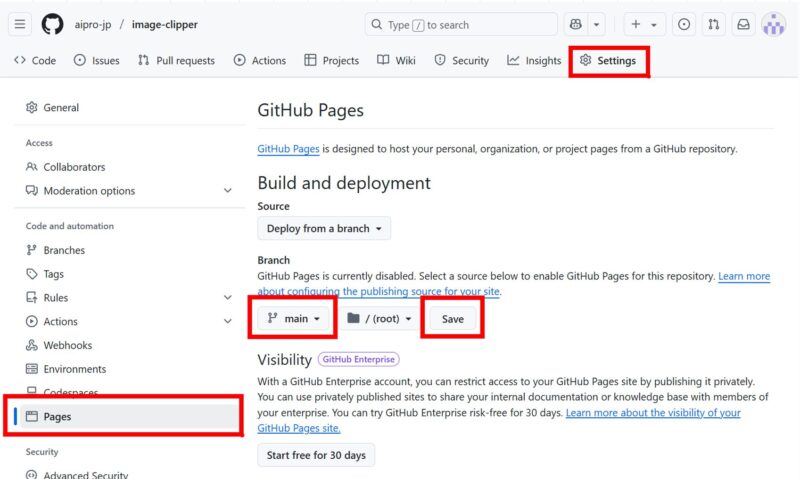Click the Environments server icon
The height and width of the screenshot is (479, 800).
32,368
